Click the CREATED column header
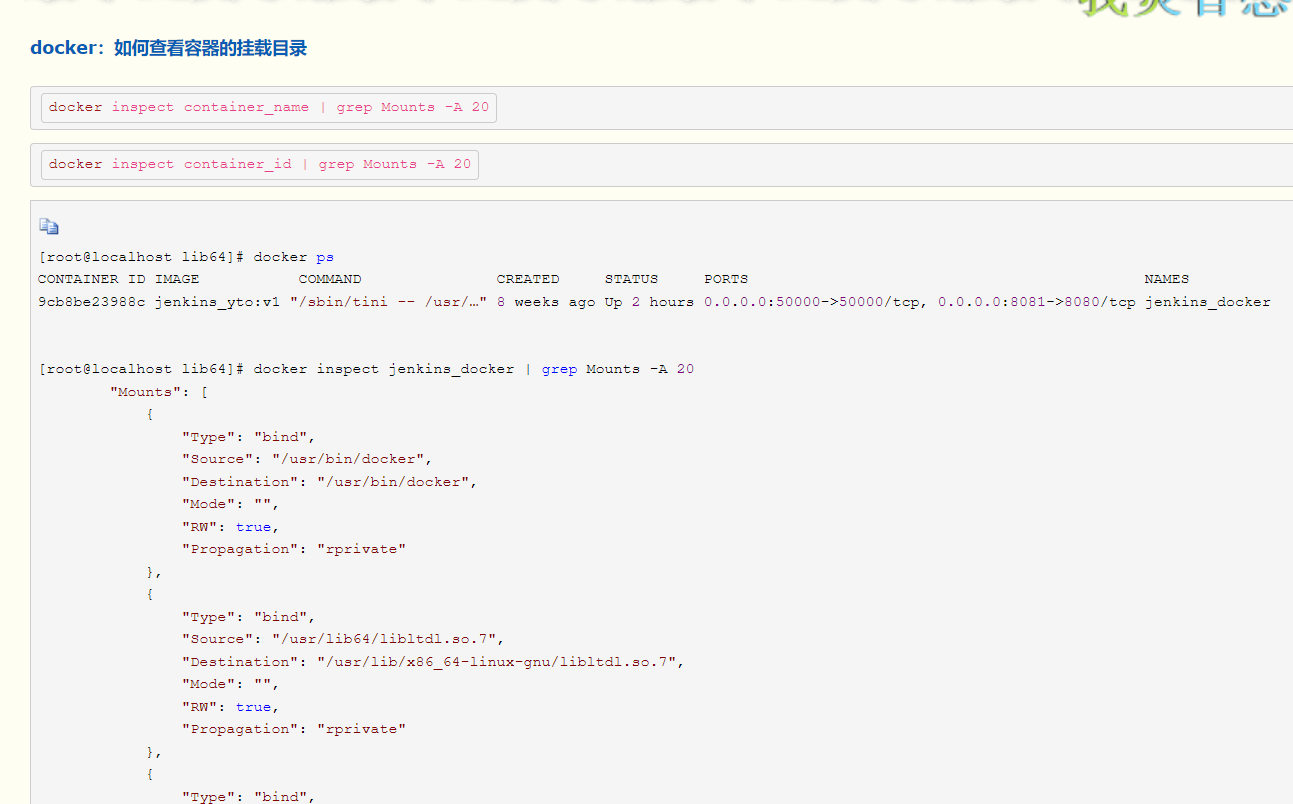This screenshot has width=1293, height=804. click(528, 279)
